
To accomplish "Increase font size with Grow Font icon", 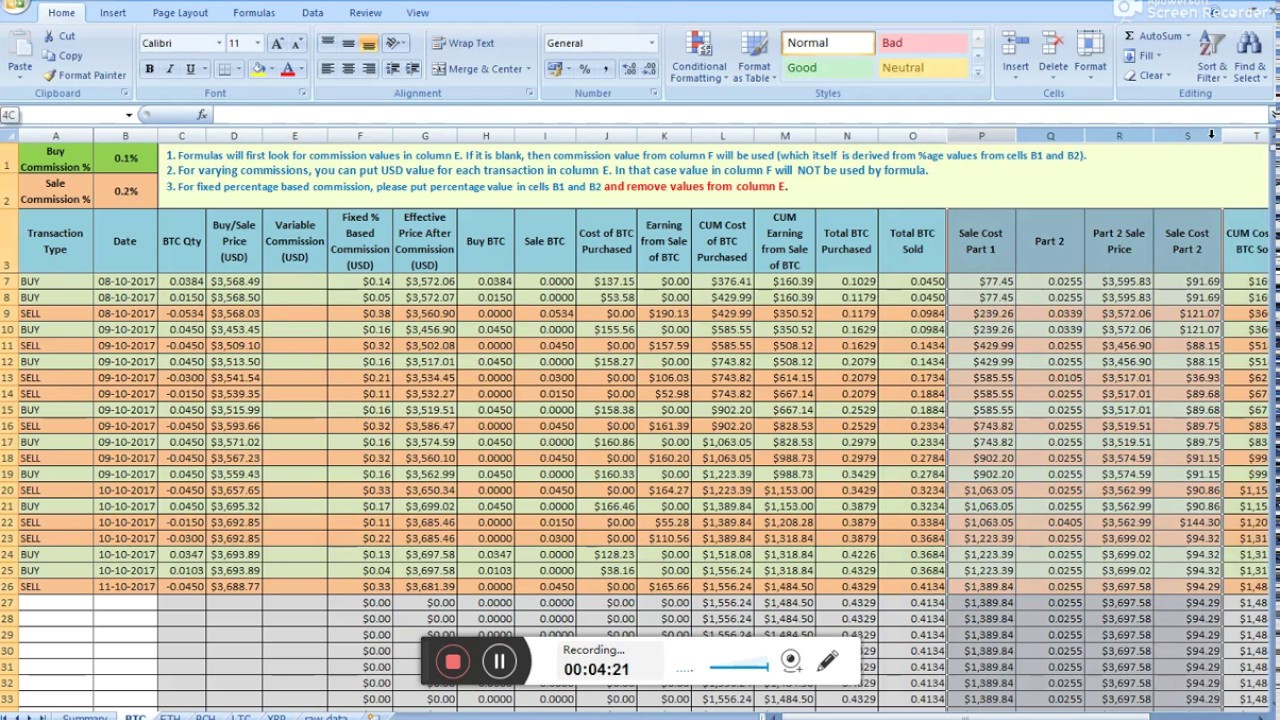I will coord(277,43).
